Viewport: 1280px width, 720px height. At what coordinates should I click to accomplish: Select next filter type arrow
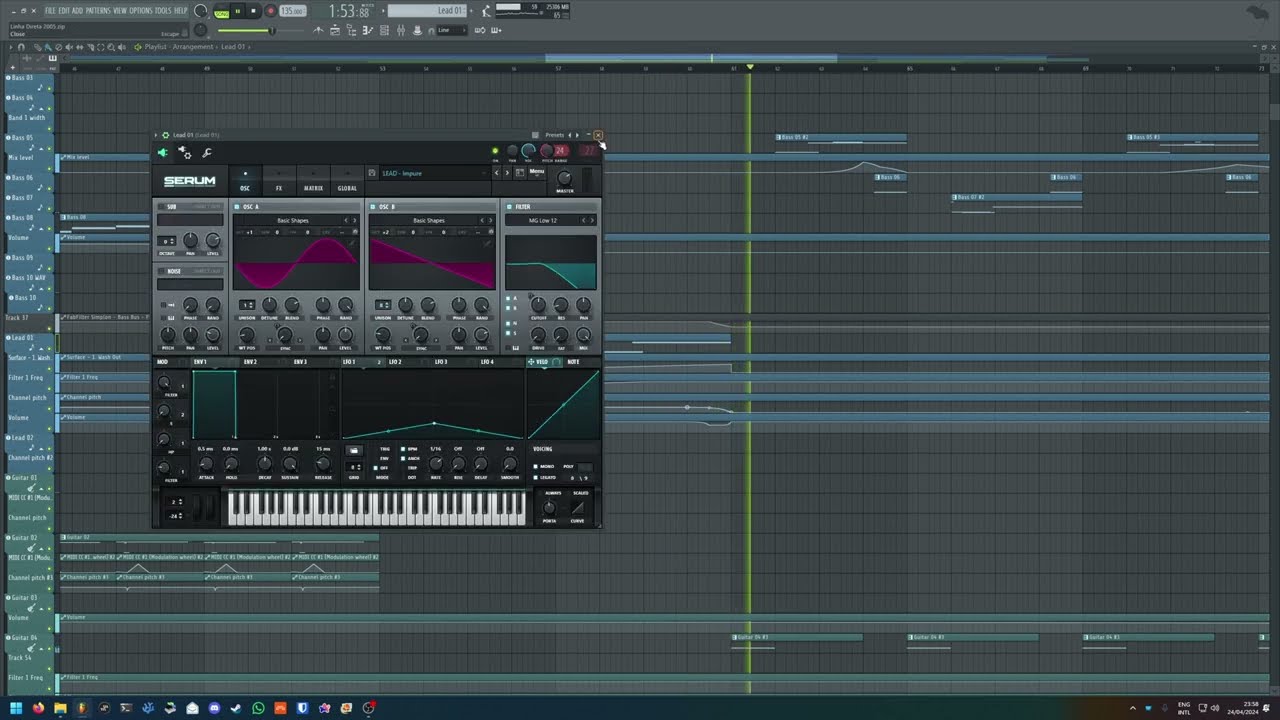point(592,220)
